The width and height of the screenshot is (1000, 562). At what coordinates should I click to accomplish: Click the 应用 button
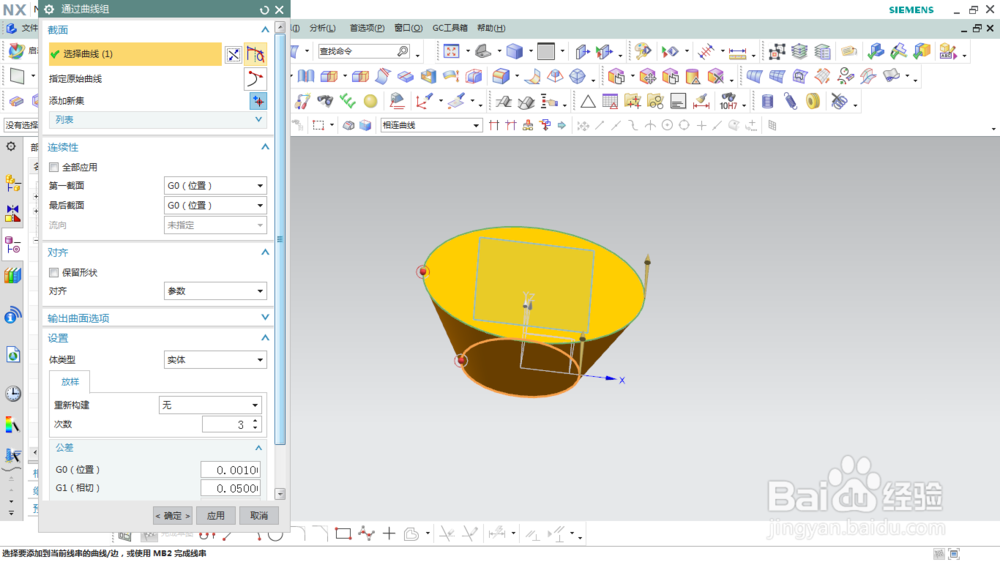(x=216, y=515)
